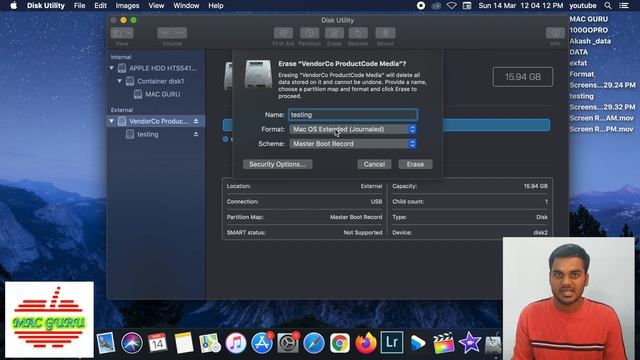Open the Window menu
Viewport: 640px width, 360px height.
point(186,6)
